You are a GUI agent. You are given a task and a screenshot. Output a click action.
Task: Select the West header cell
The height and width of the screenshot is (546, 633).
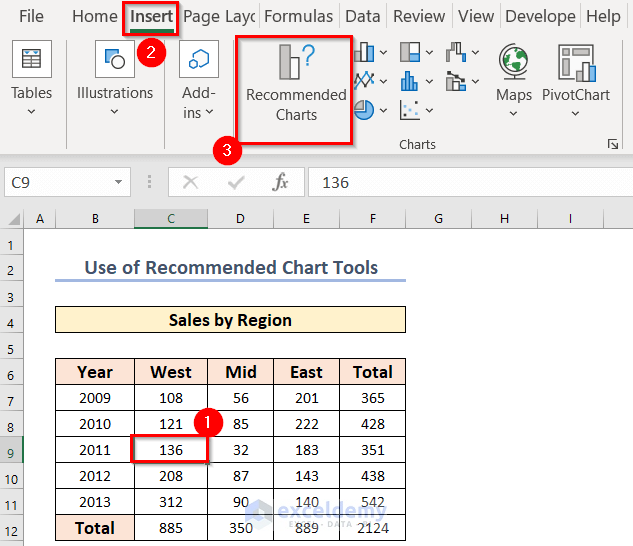tap(171, 372)
